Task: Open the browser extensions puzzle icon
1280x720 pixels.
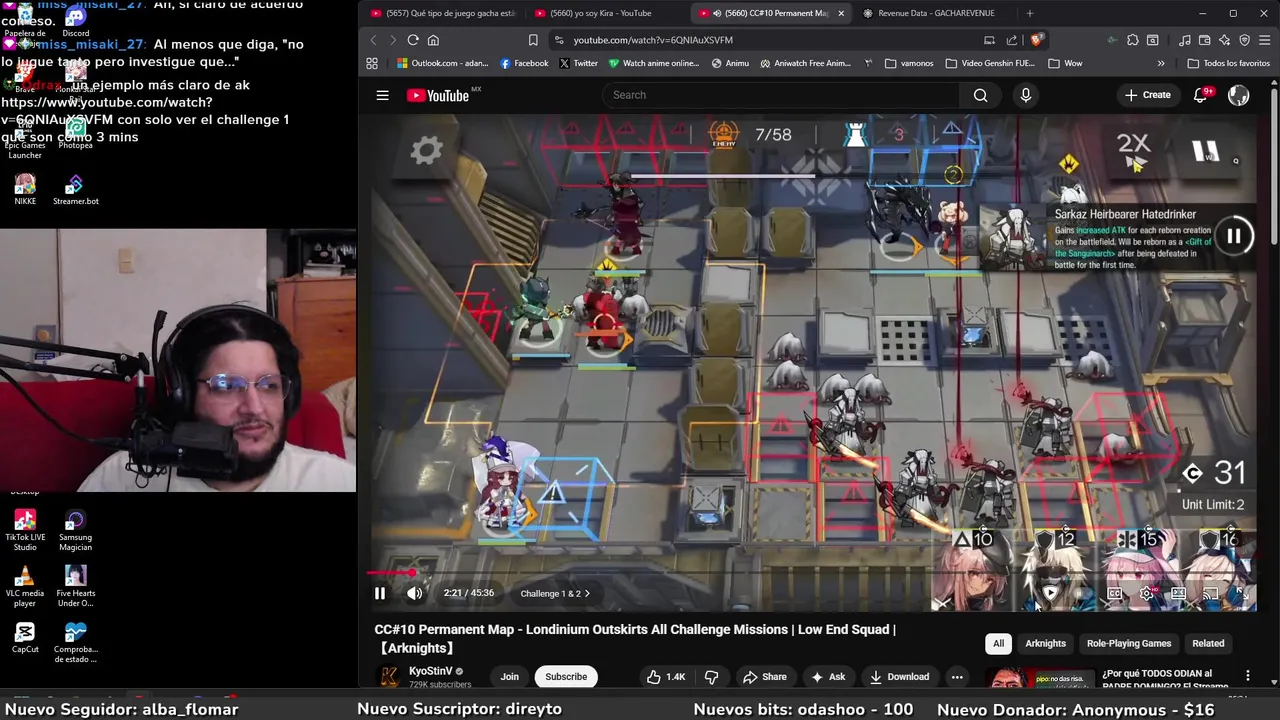Action: pos(1132,40)
